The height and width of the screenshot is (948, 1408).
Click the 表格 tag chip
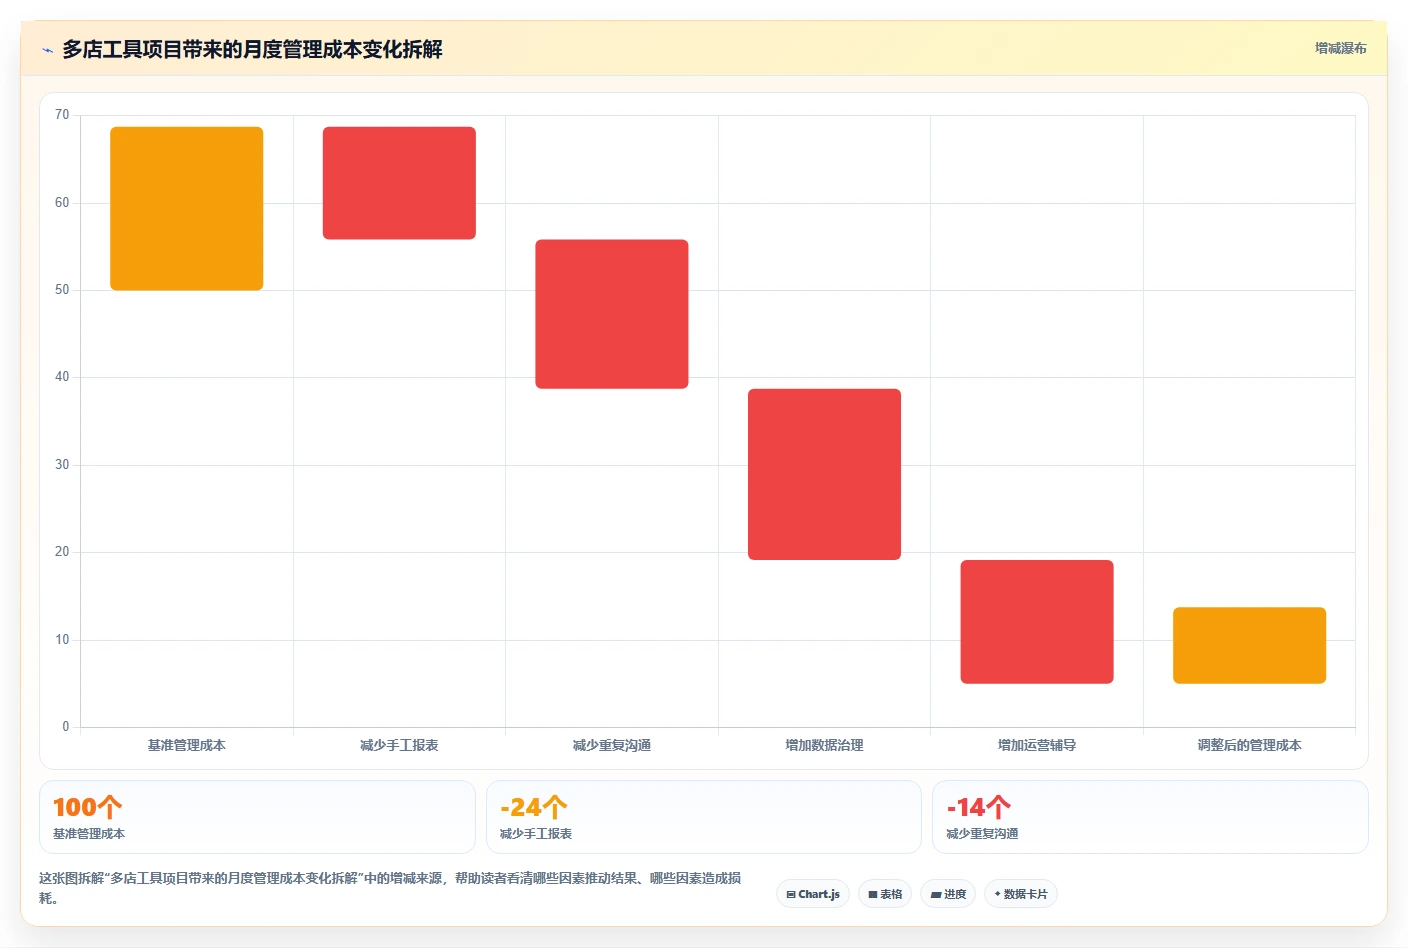pos(885,894)
